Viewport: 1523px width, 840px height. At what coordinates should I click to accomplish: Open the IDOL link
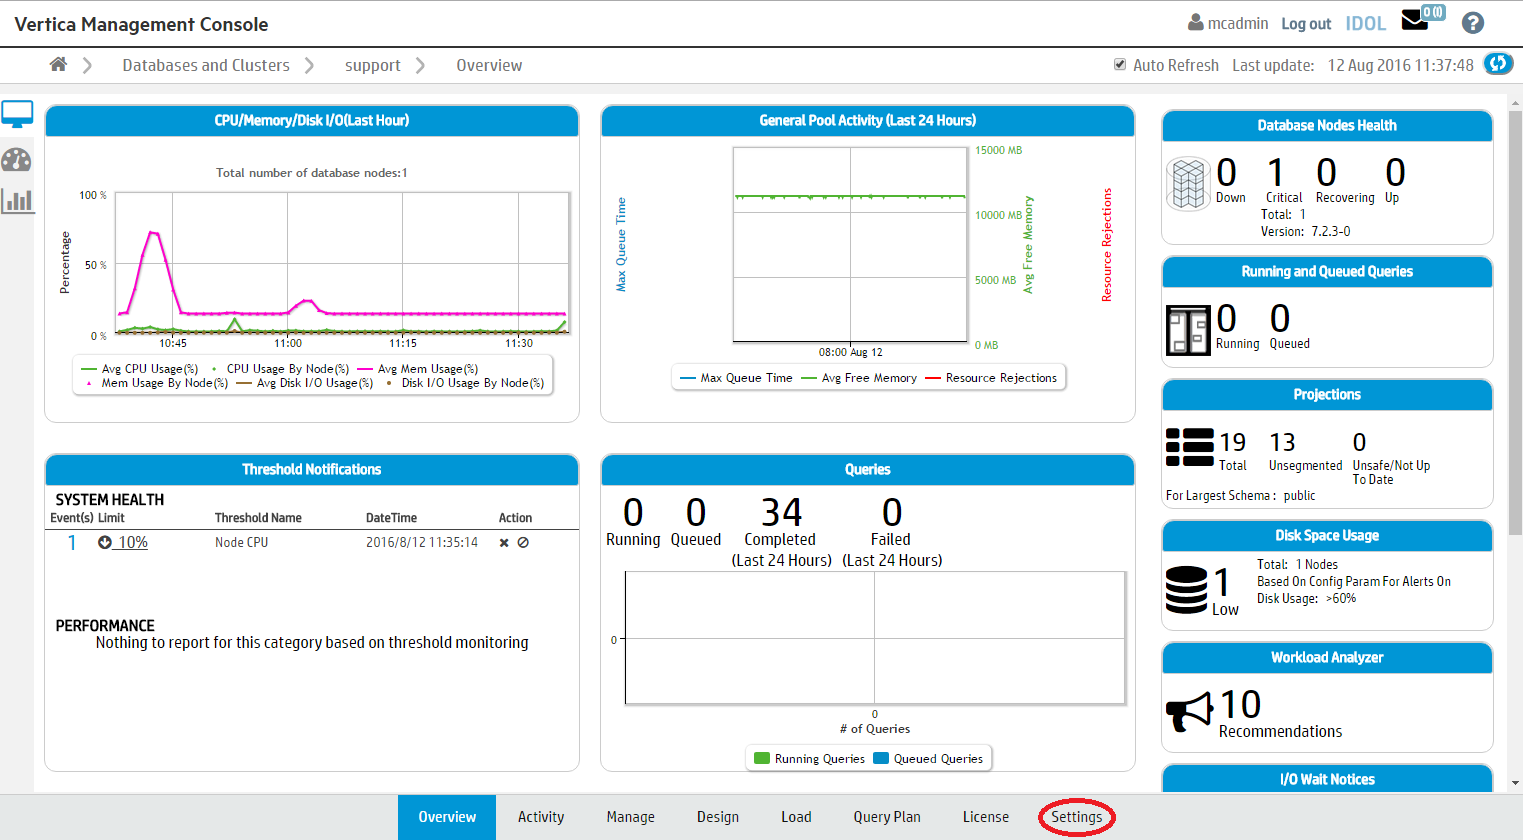pos(1365,23)
